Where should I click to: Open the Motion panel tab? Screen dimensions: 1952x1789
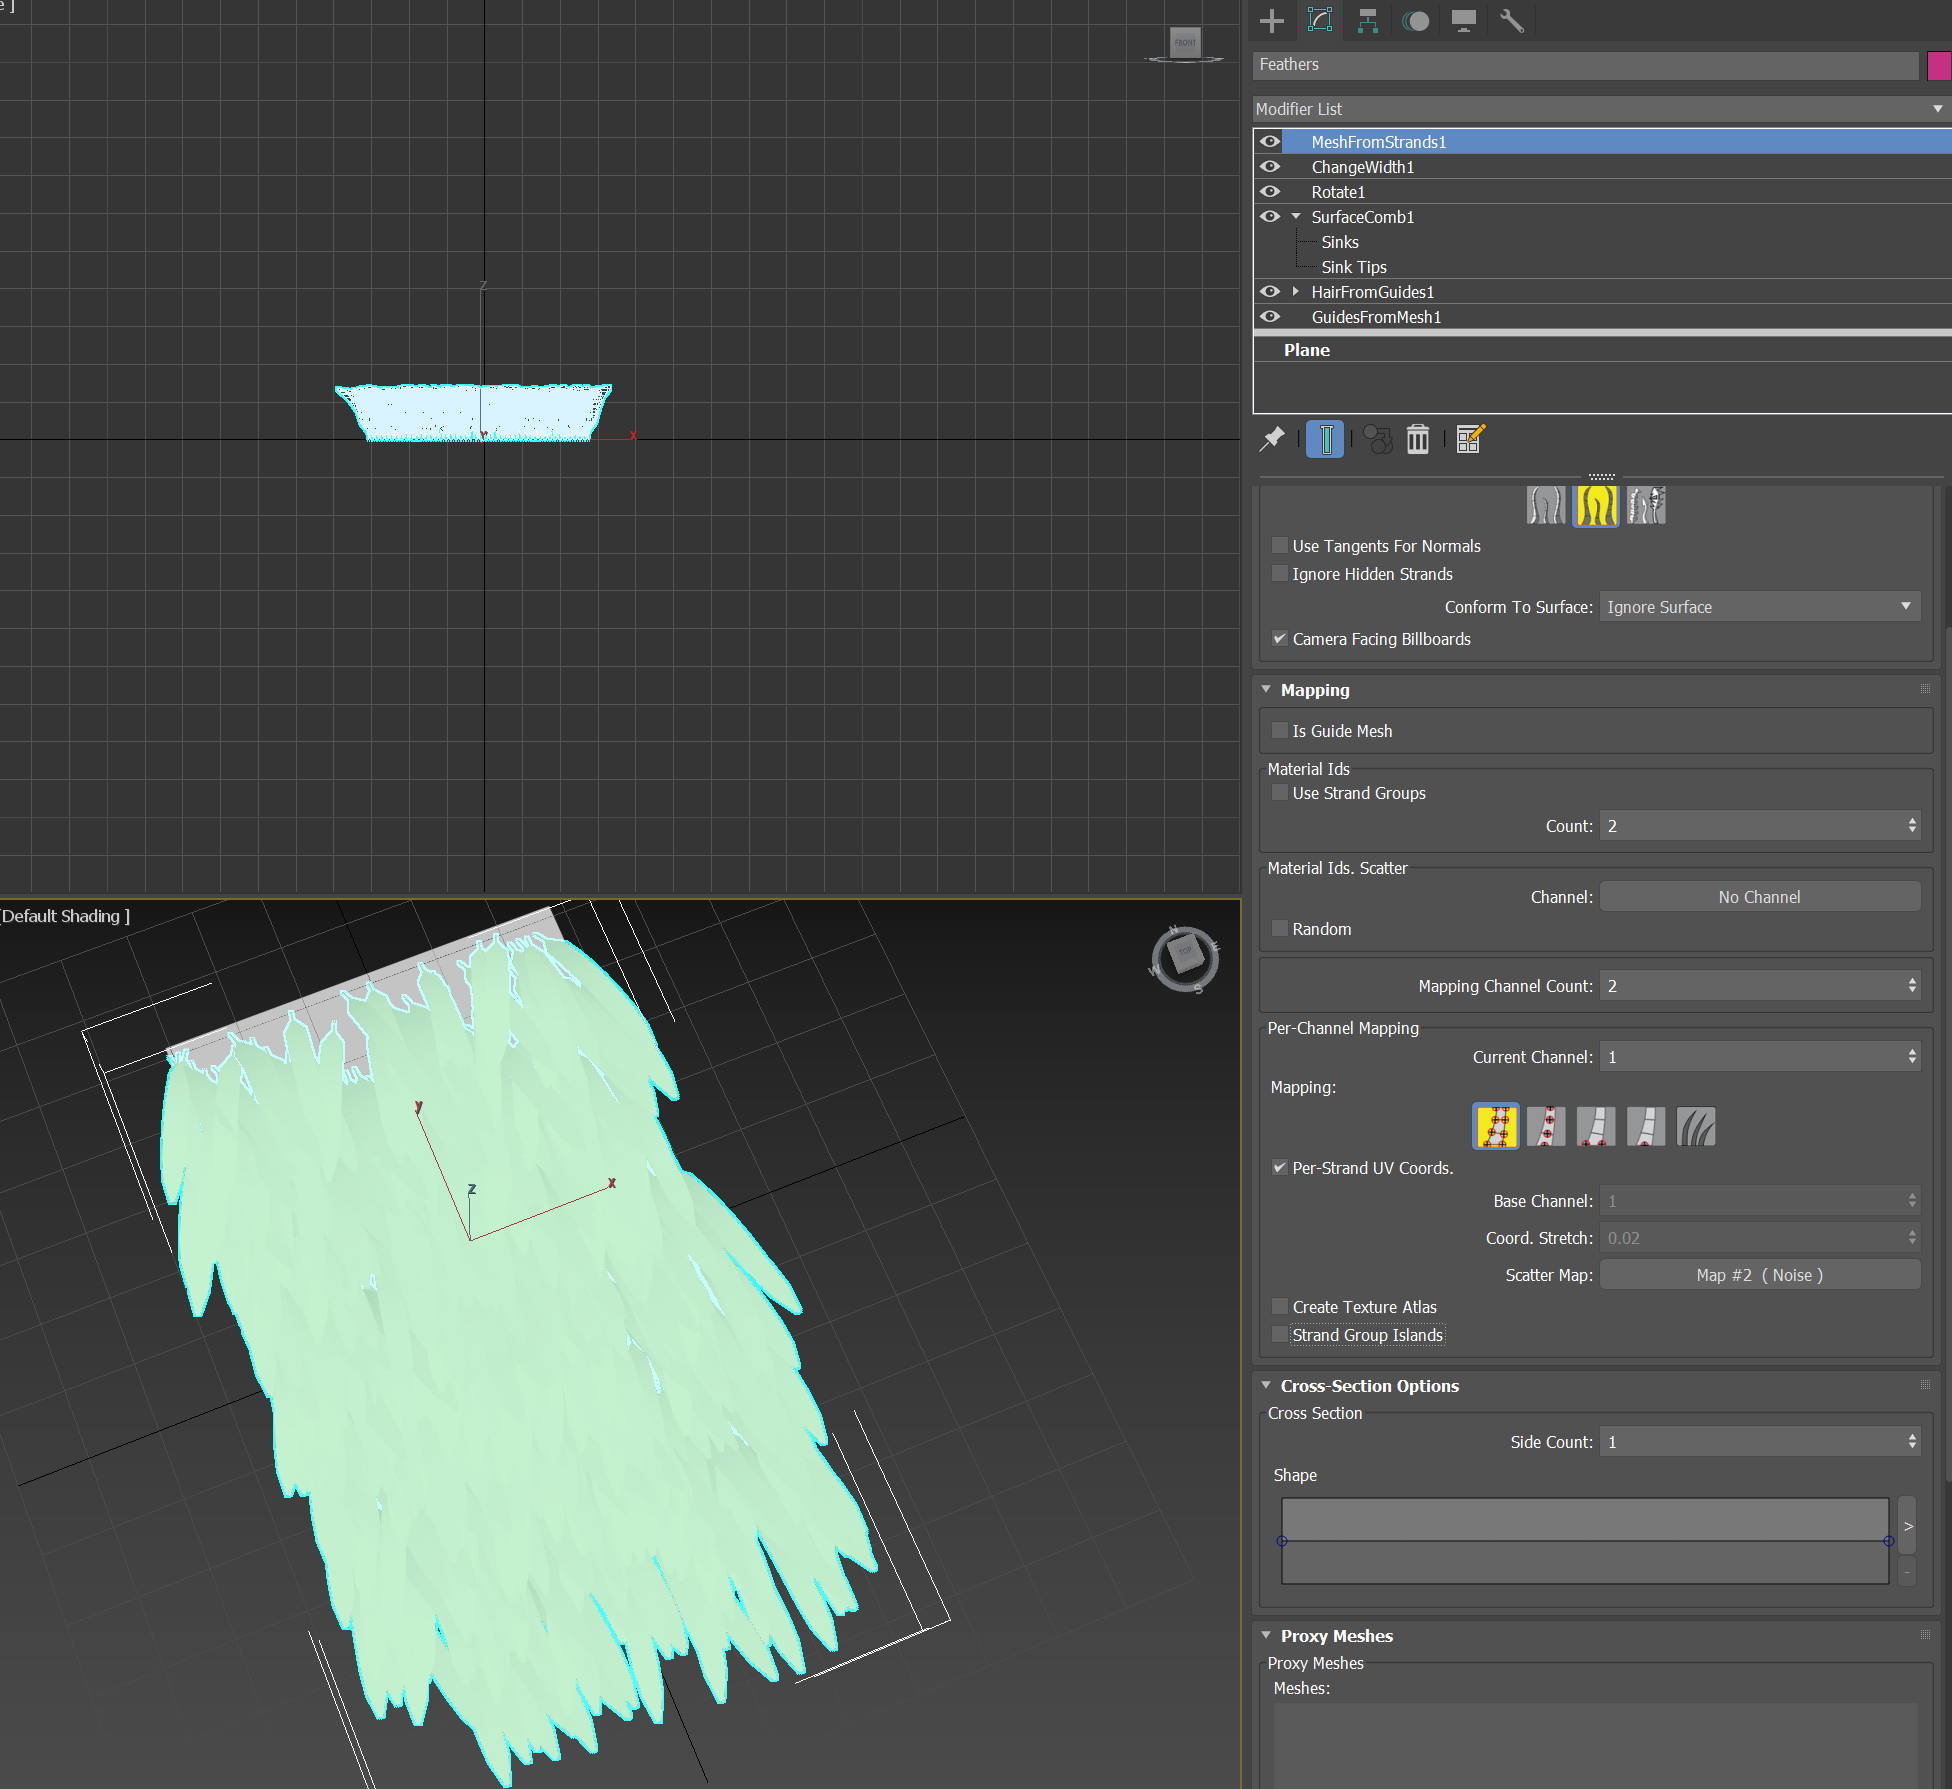click(1415, 21)
